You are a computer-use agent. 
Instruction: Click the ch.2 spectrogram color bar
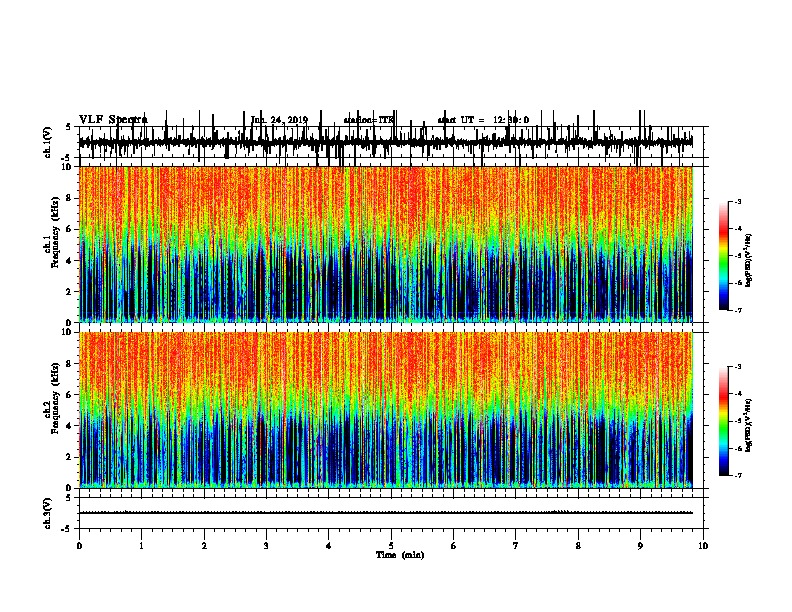point(724,421)
